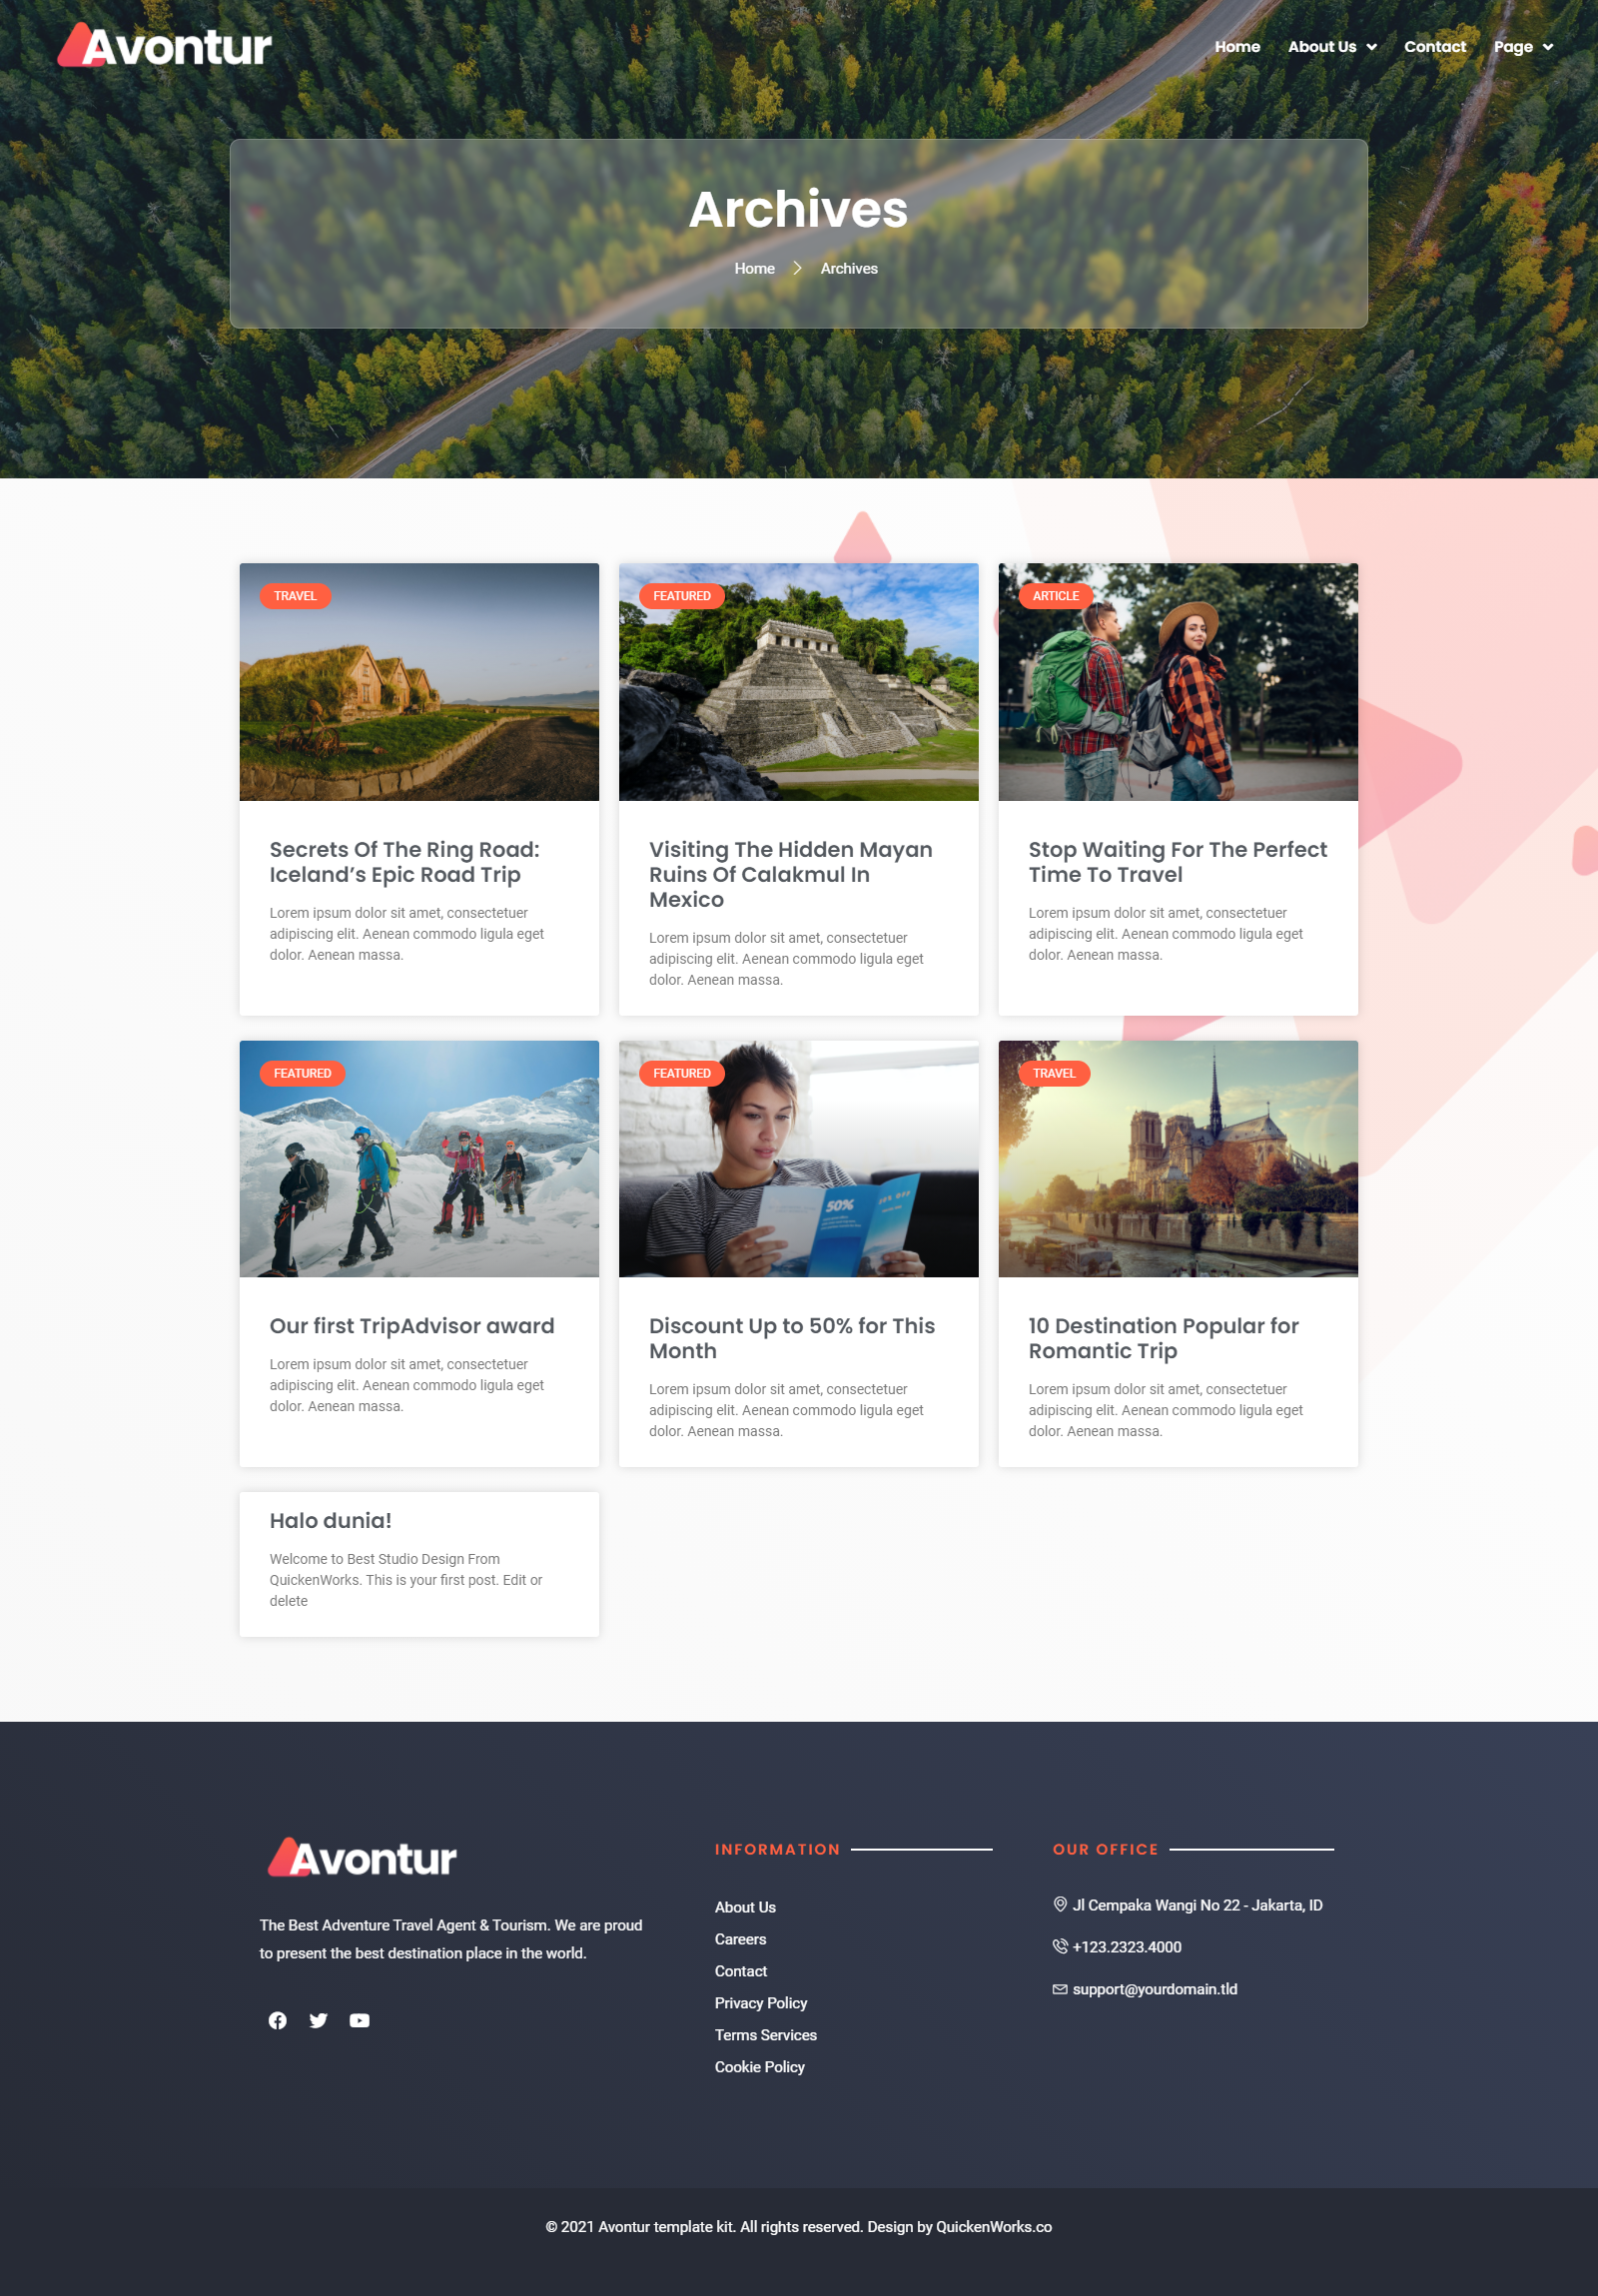1598x2296 pixels.
Task: Select the TRAVEL badge on Iceland post
Action: [x=295, y=595]
